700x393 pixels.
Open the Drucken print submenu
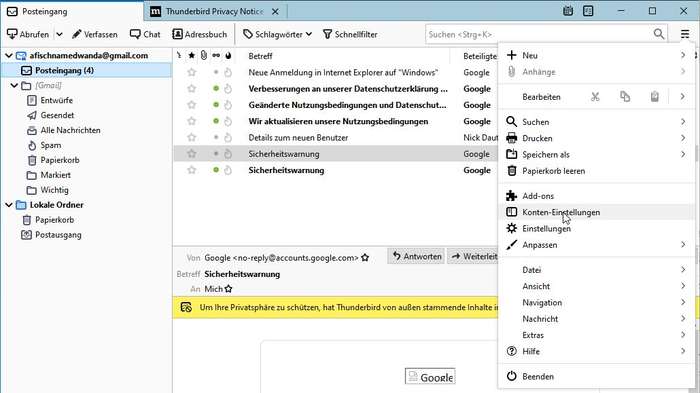click(x=596, y=138)
